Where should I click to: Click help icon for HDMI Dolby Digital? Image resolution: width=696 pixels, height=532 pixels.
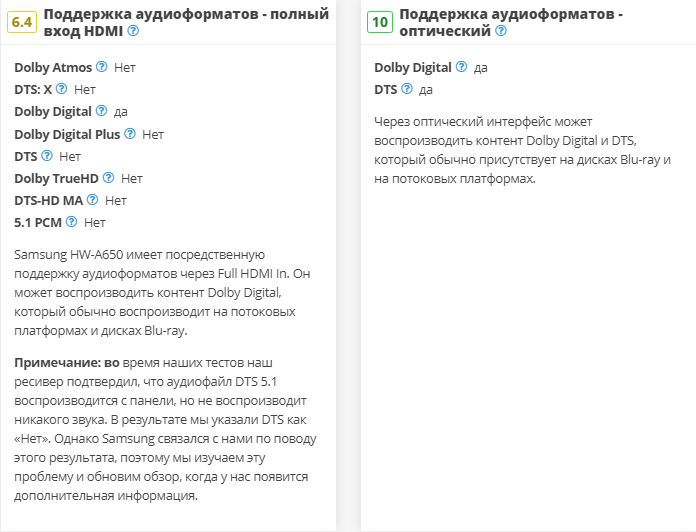102,111
